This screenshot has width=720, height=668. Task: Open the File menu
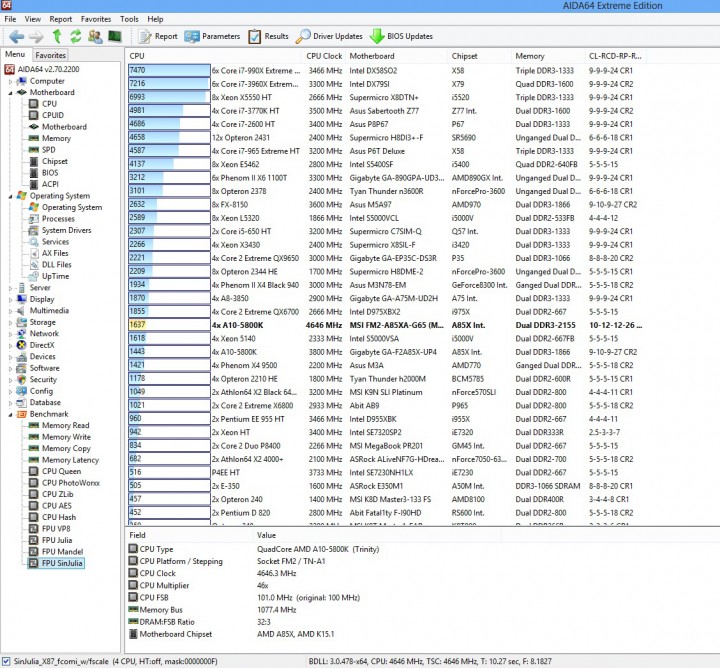coord(10,19)
